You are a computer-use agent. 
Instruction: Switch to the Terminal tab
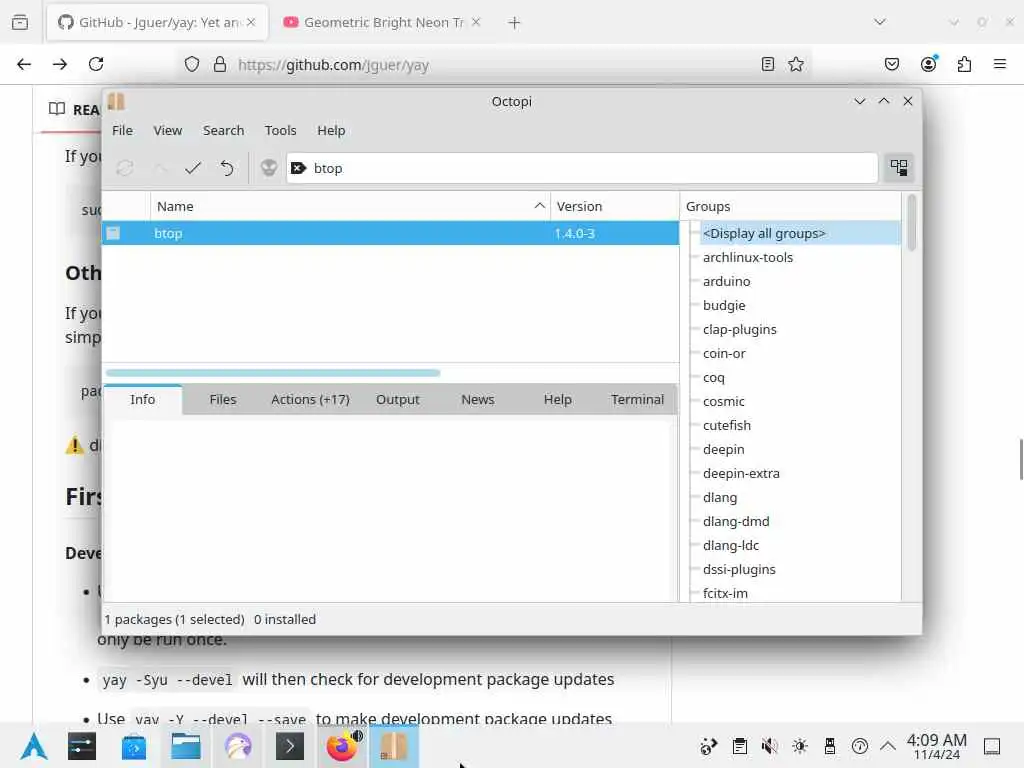coord(637,400)
